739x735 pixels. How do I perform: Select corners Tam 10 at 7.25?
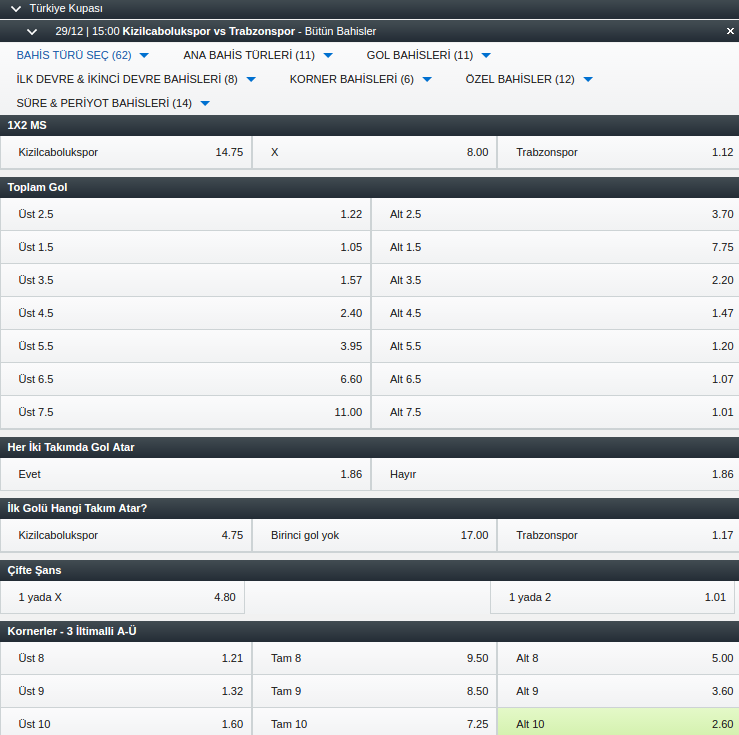click(375, 722)
